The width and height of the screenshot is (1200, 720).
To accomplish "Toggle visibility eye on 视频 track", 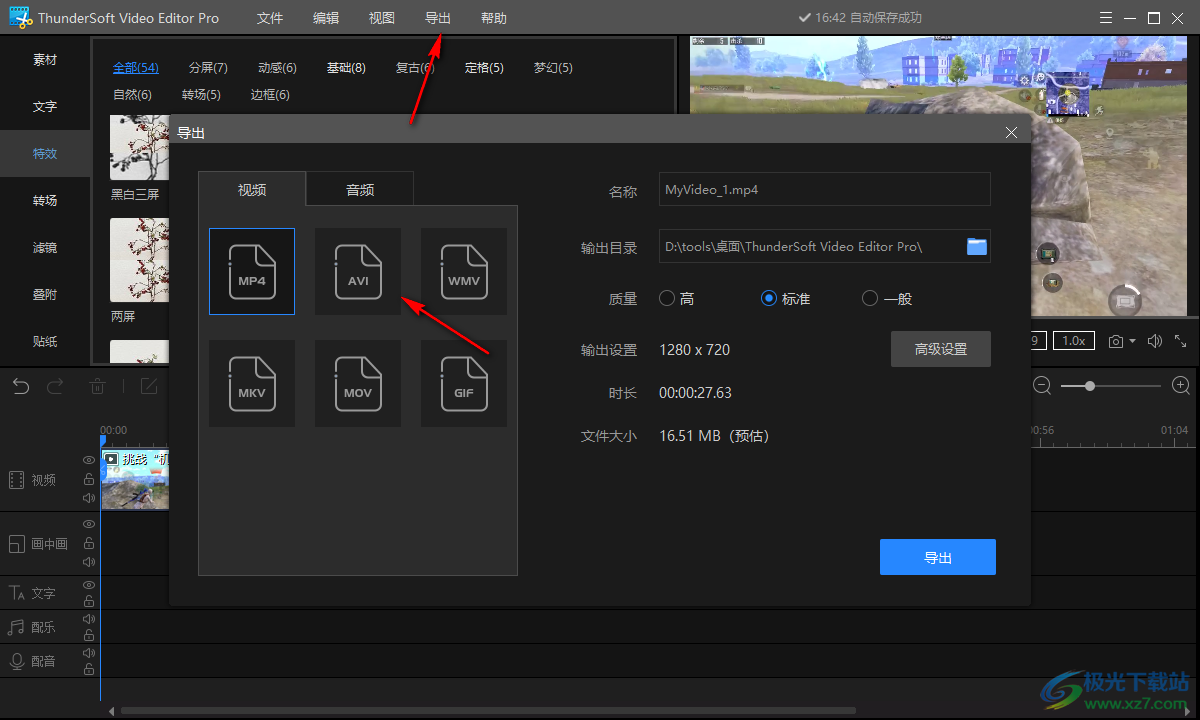I will 89,460.
